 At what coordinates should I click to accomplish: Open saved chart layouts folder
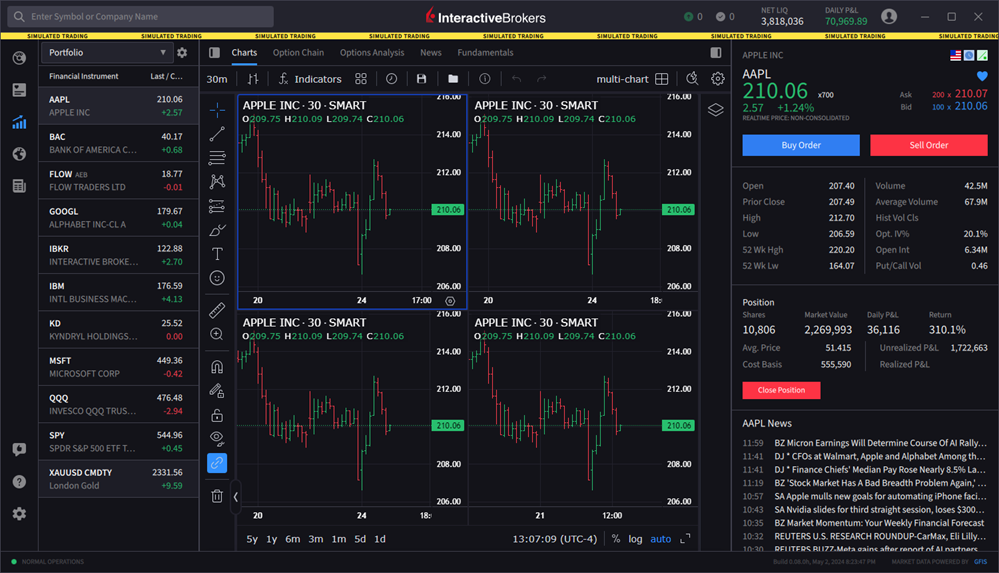pyautogui.click(x=453, y=79)
